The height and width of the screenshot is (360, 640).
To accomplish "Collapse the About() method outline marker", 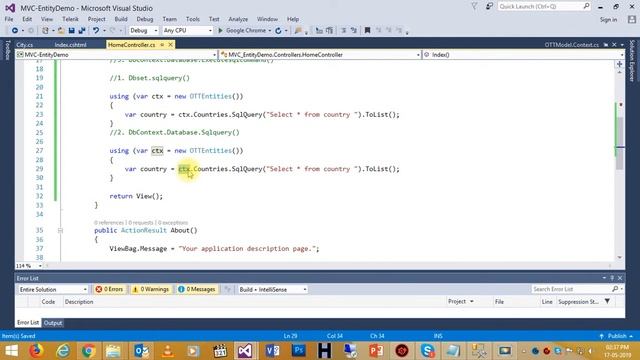I will (x=60, y=231).
